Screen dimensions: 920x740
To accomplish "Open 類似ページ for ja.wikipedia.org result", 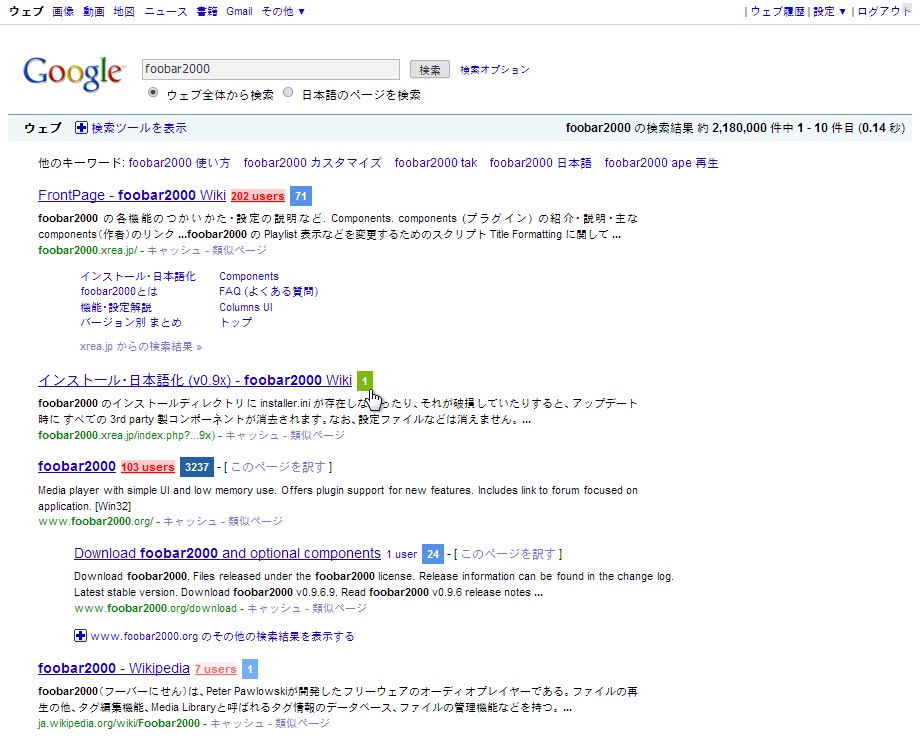I will pyautogui.click(x=302, y=724).
